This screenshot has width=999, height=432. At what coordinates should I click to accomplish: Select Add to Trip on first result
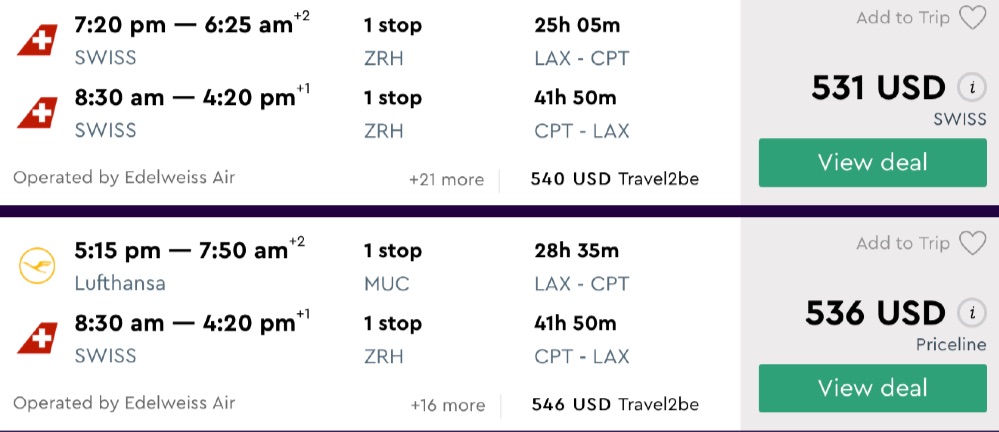903,18
